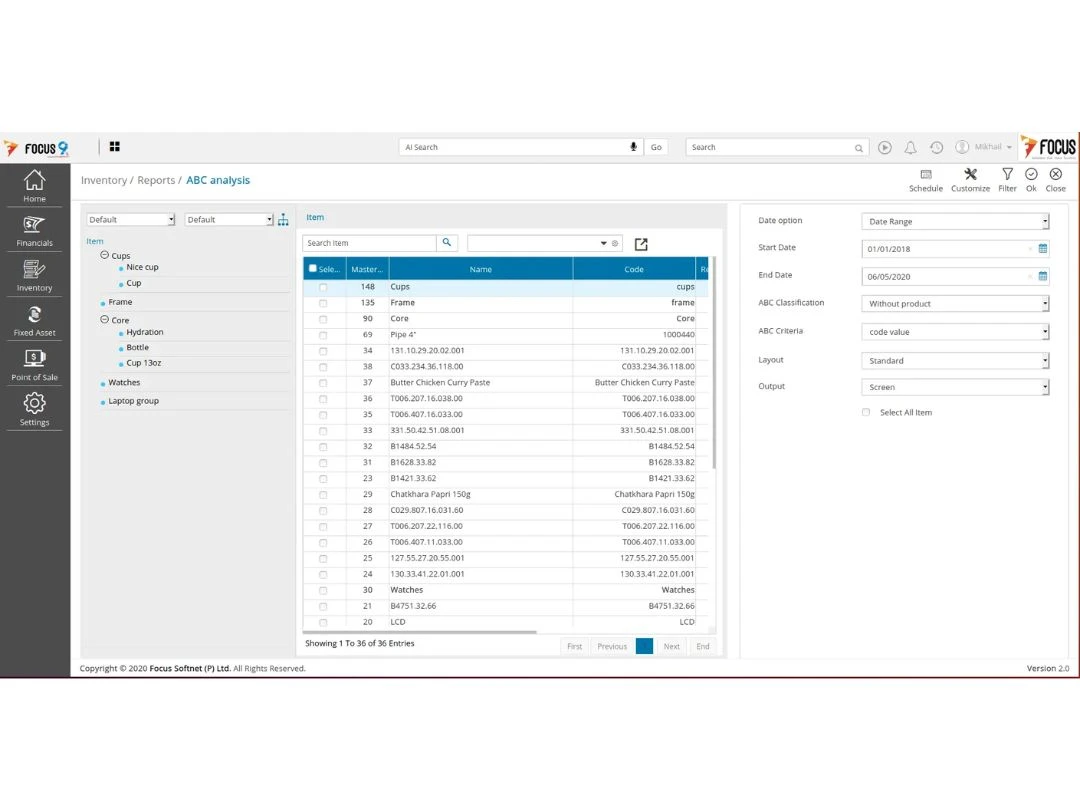The width and height of the screenshot is (1080, 810).
Task: Tick the checkbox for the Cups row
Action: (322, 286)
